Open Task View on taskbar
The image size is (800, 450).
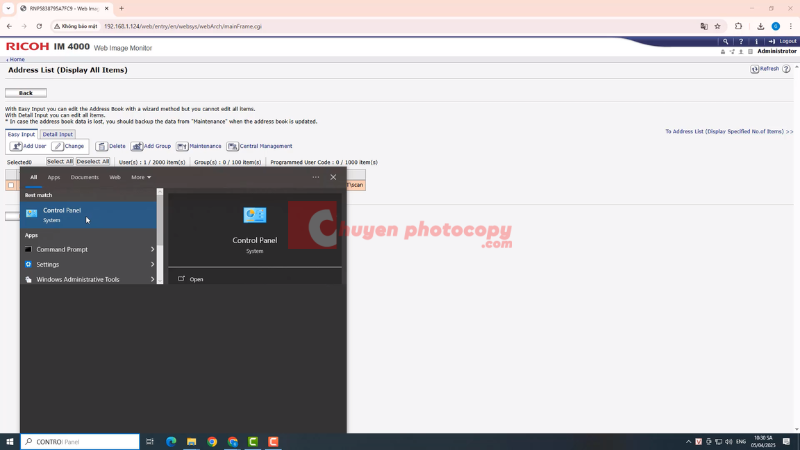pos(149,441)
